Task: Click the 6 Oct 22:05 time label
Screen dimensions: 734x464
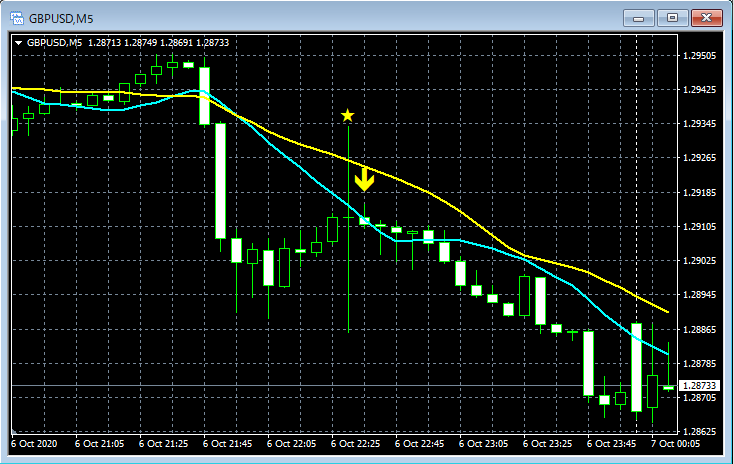Action: tap(291, 444)
